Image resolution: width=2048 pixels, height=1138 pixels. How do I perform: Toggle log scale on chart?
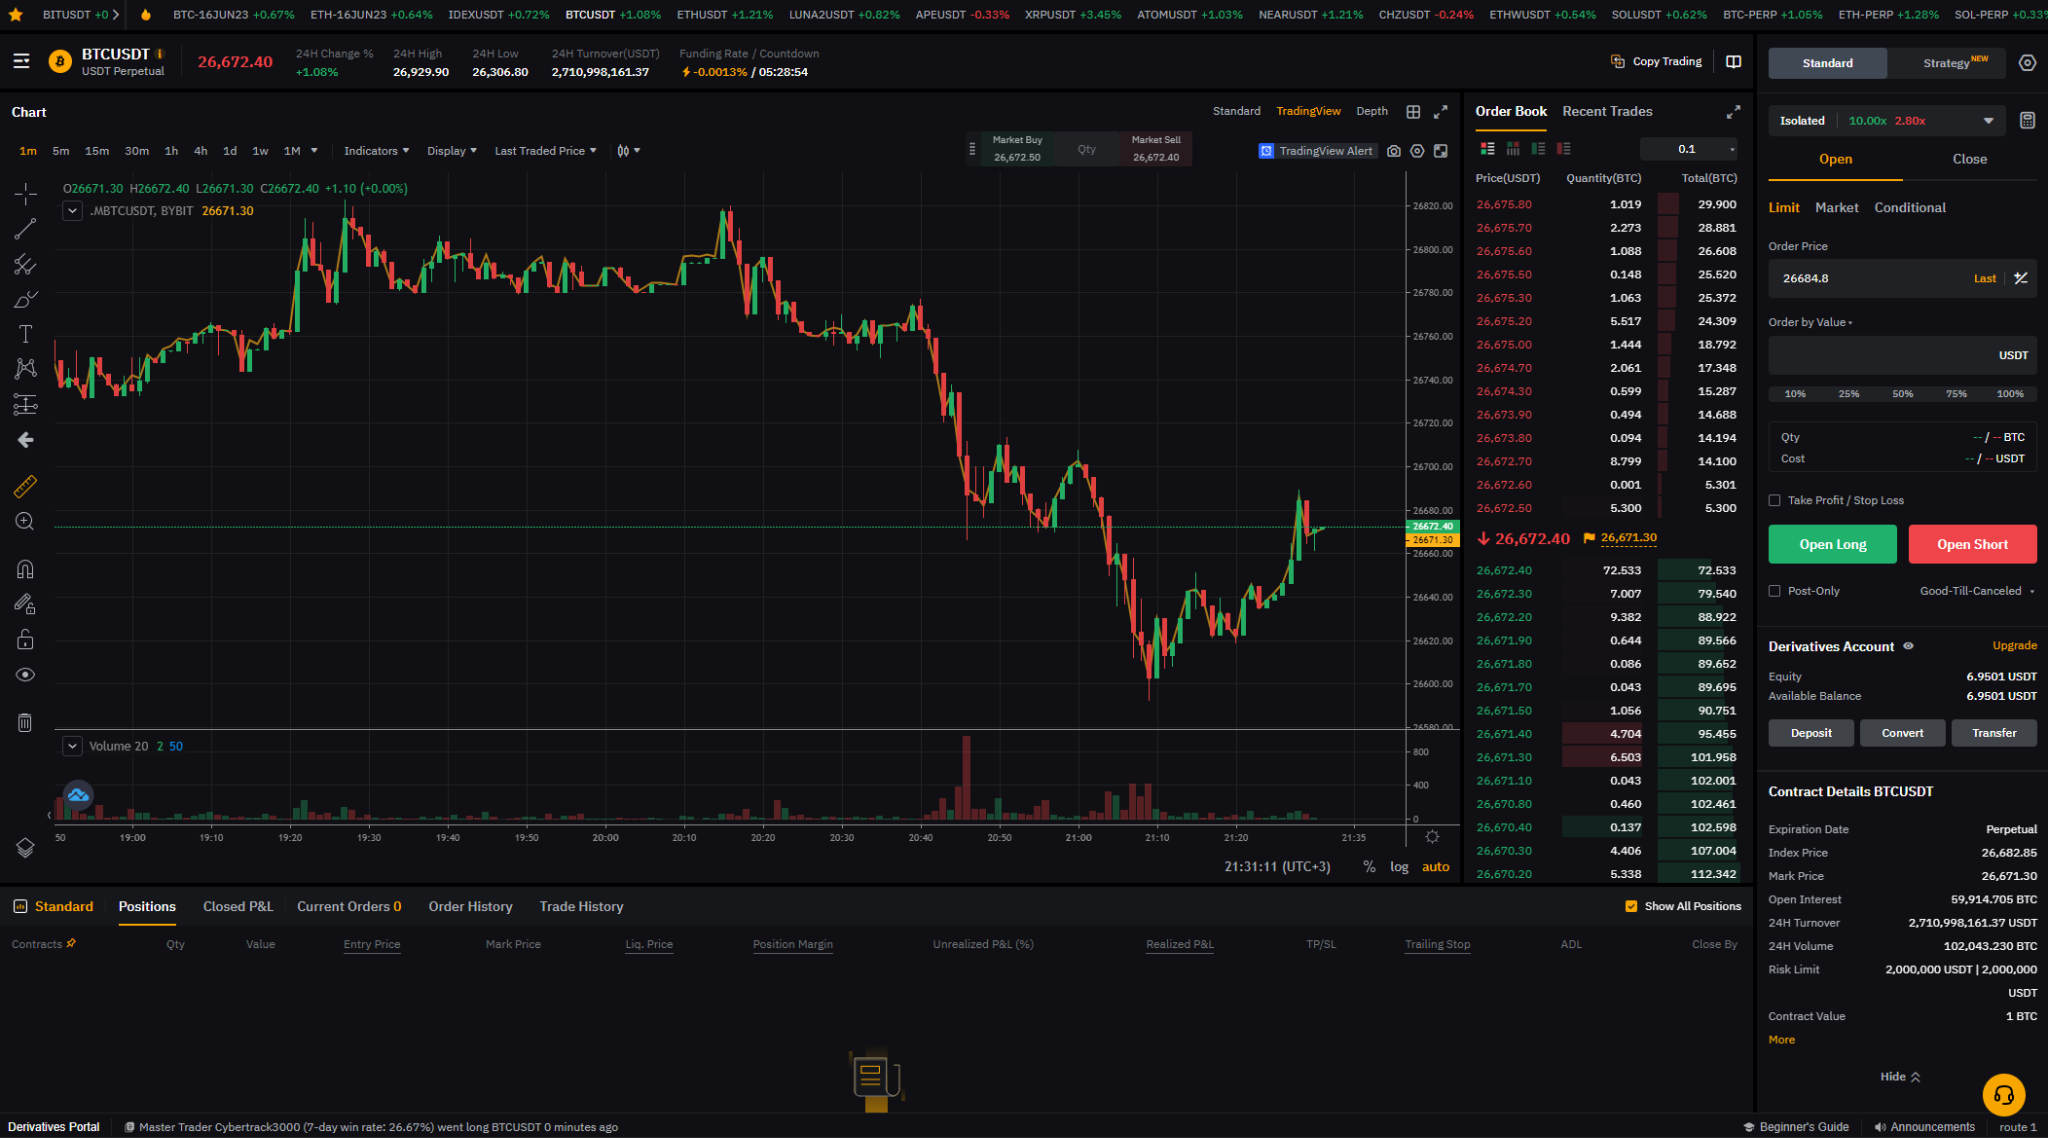1399,867
